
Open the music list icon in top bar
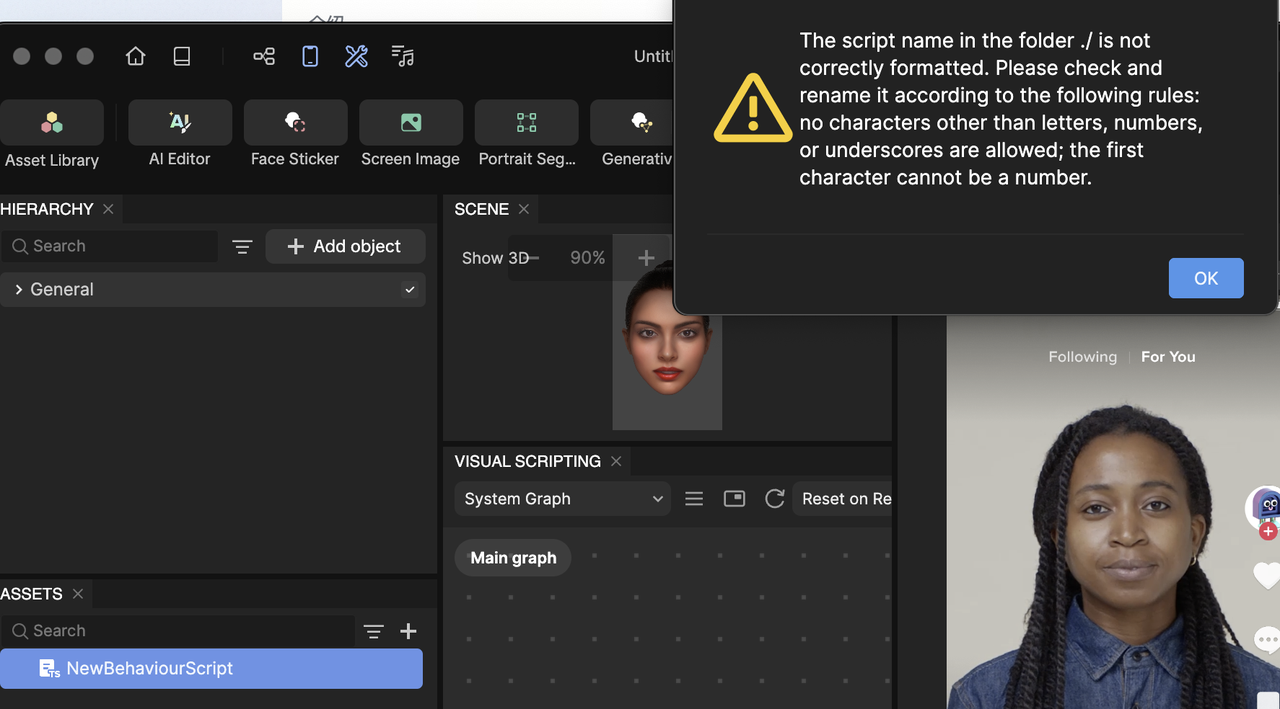tap(403, 56)
